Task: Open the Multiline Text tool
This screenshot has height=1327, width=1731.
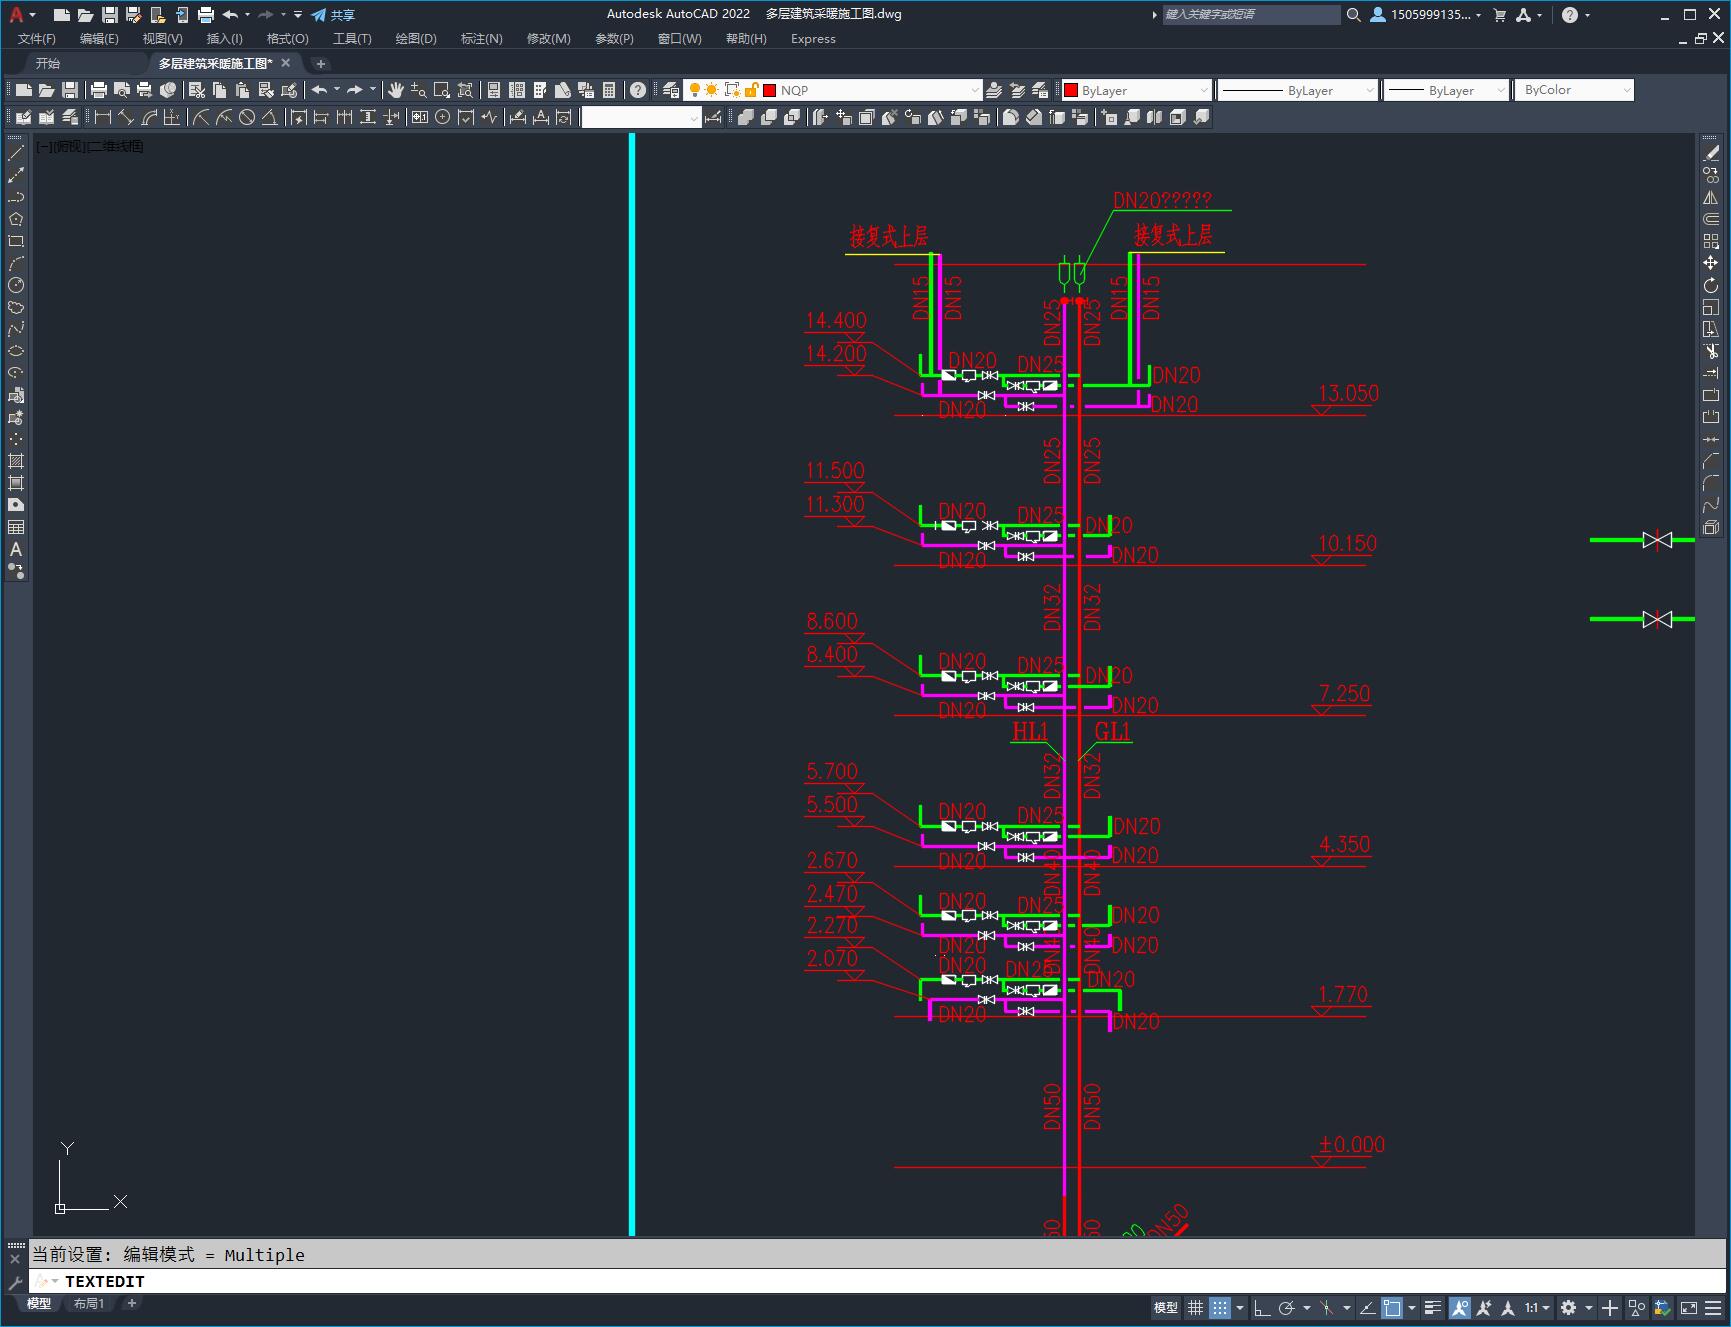Action: pyautogui.click(x=16, y=549)
